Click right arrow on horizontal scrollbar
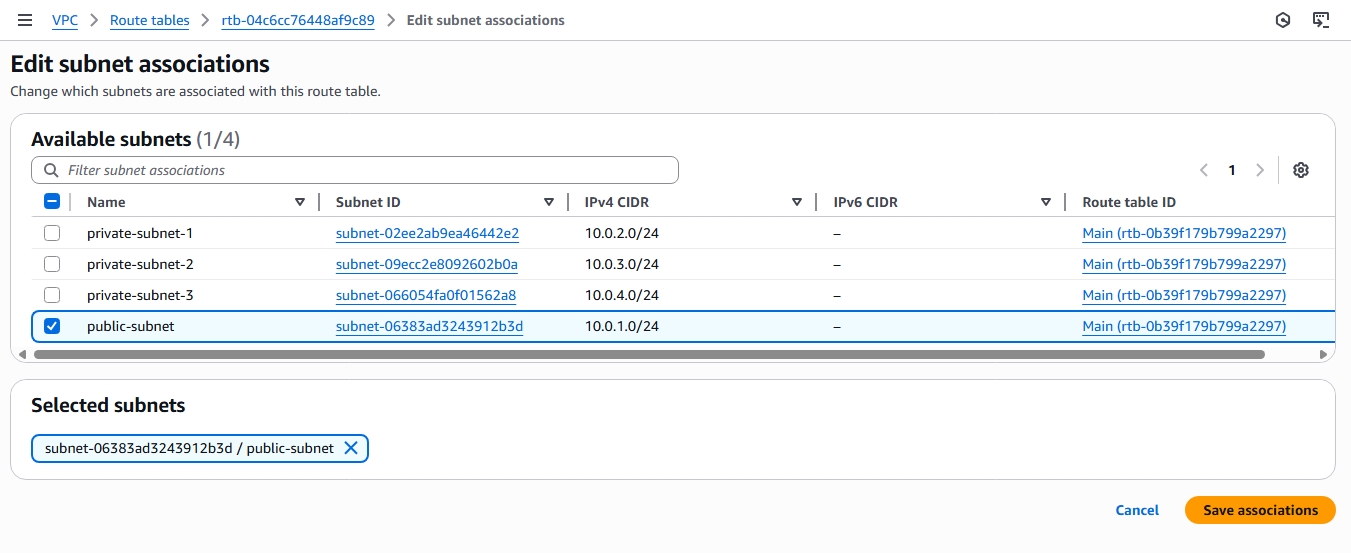 pyautogui.click(x=1324, y=354)
